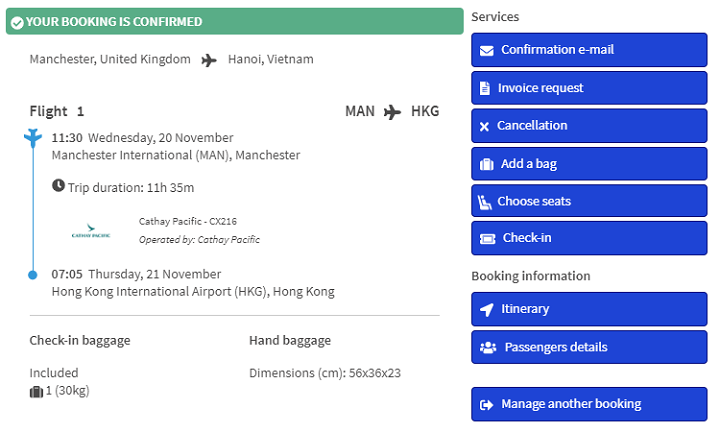Click the seat icon on Choose seats
Screen dimensions: 720x432
click(485, 201)
